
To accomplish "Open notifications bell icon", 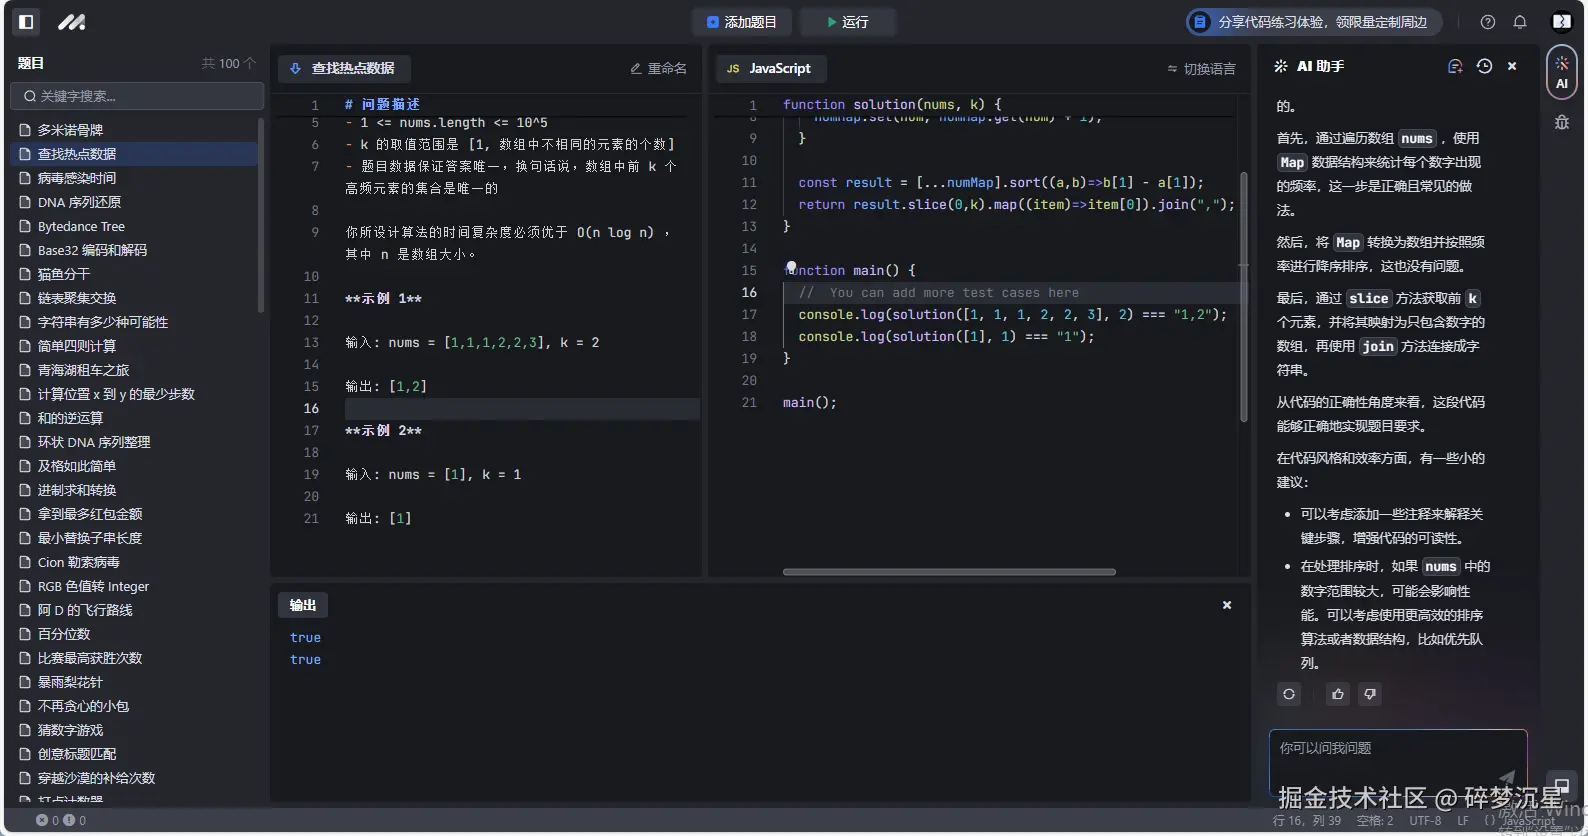I will [x=1520, y=22].
